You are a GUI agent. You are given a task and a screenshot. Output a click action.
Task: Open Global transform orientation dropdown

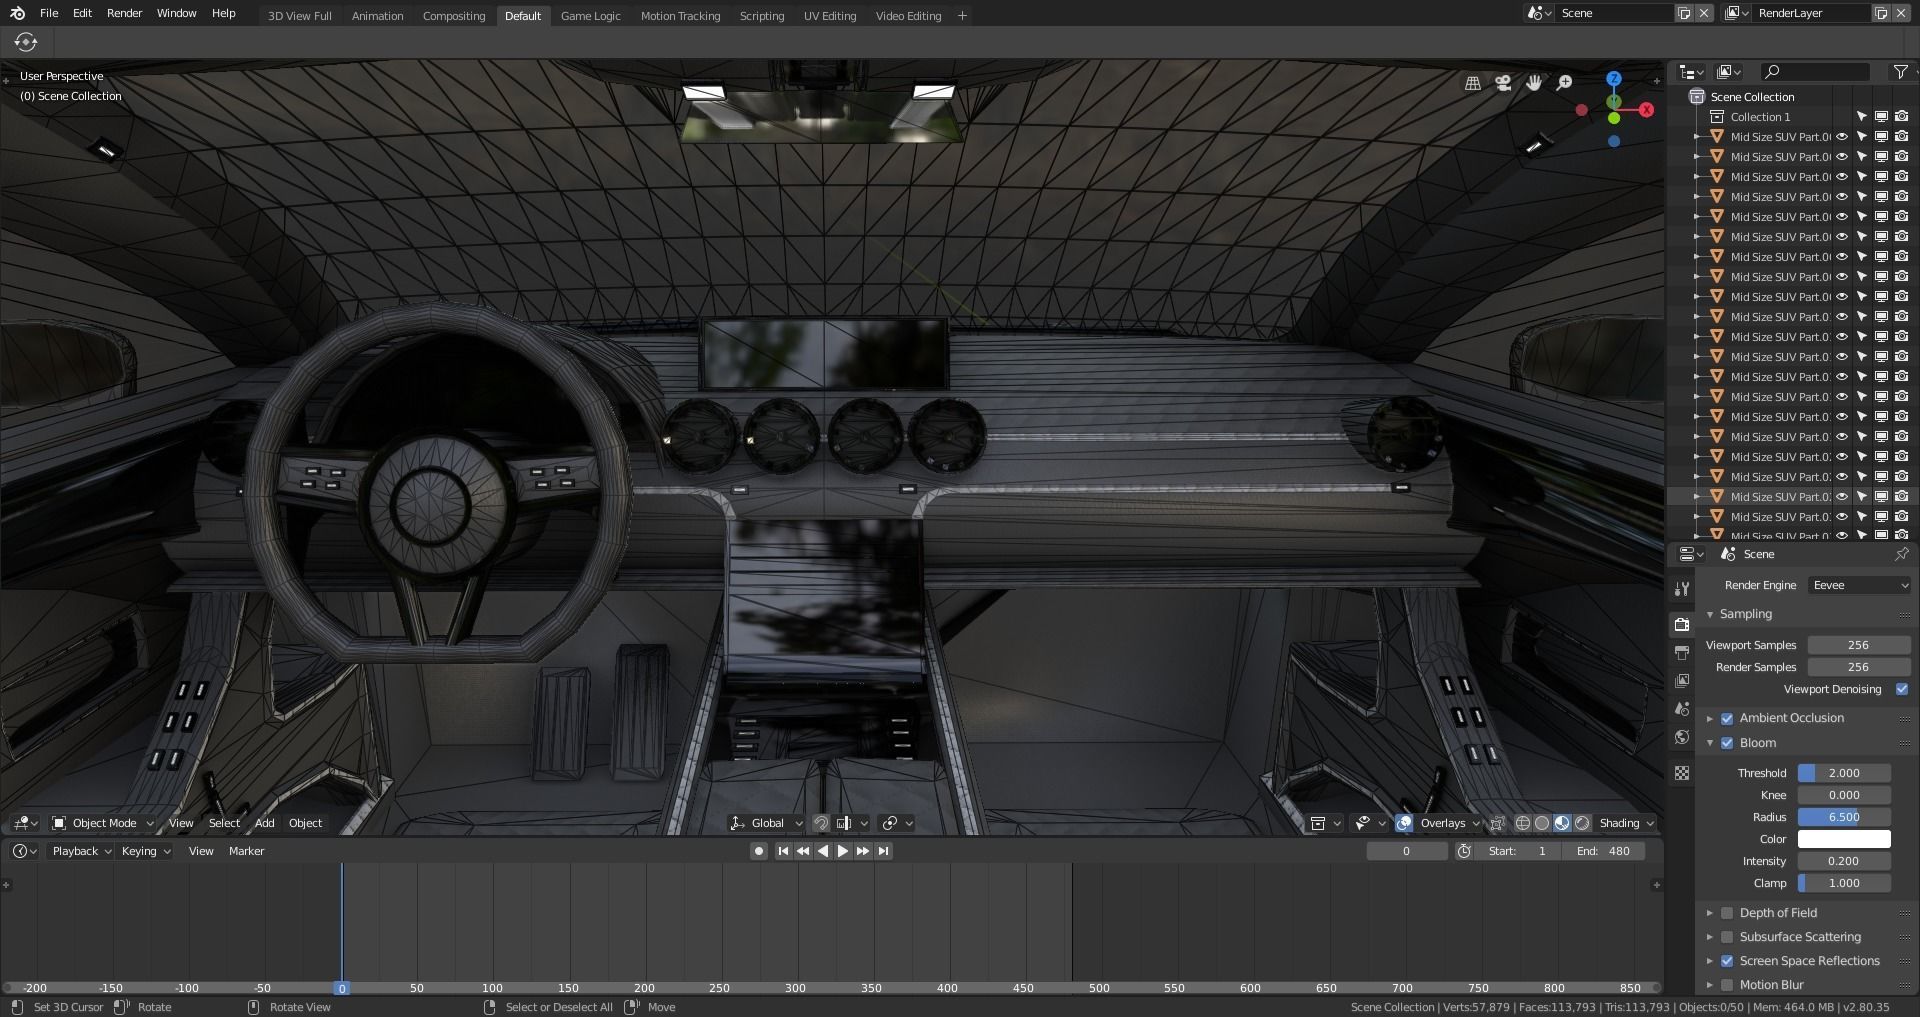click(x=766, y=823)
